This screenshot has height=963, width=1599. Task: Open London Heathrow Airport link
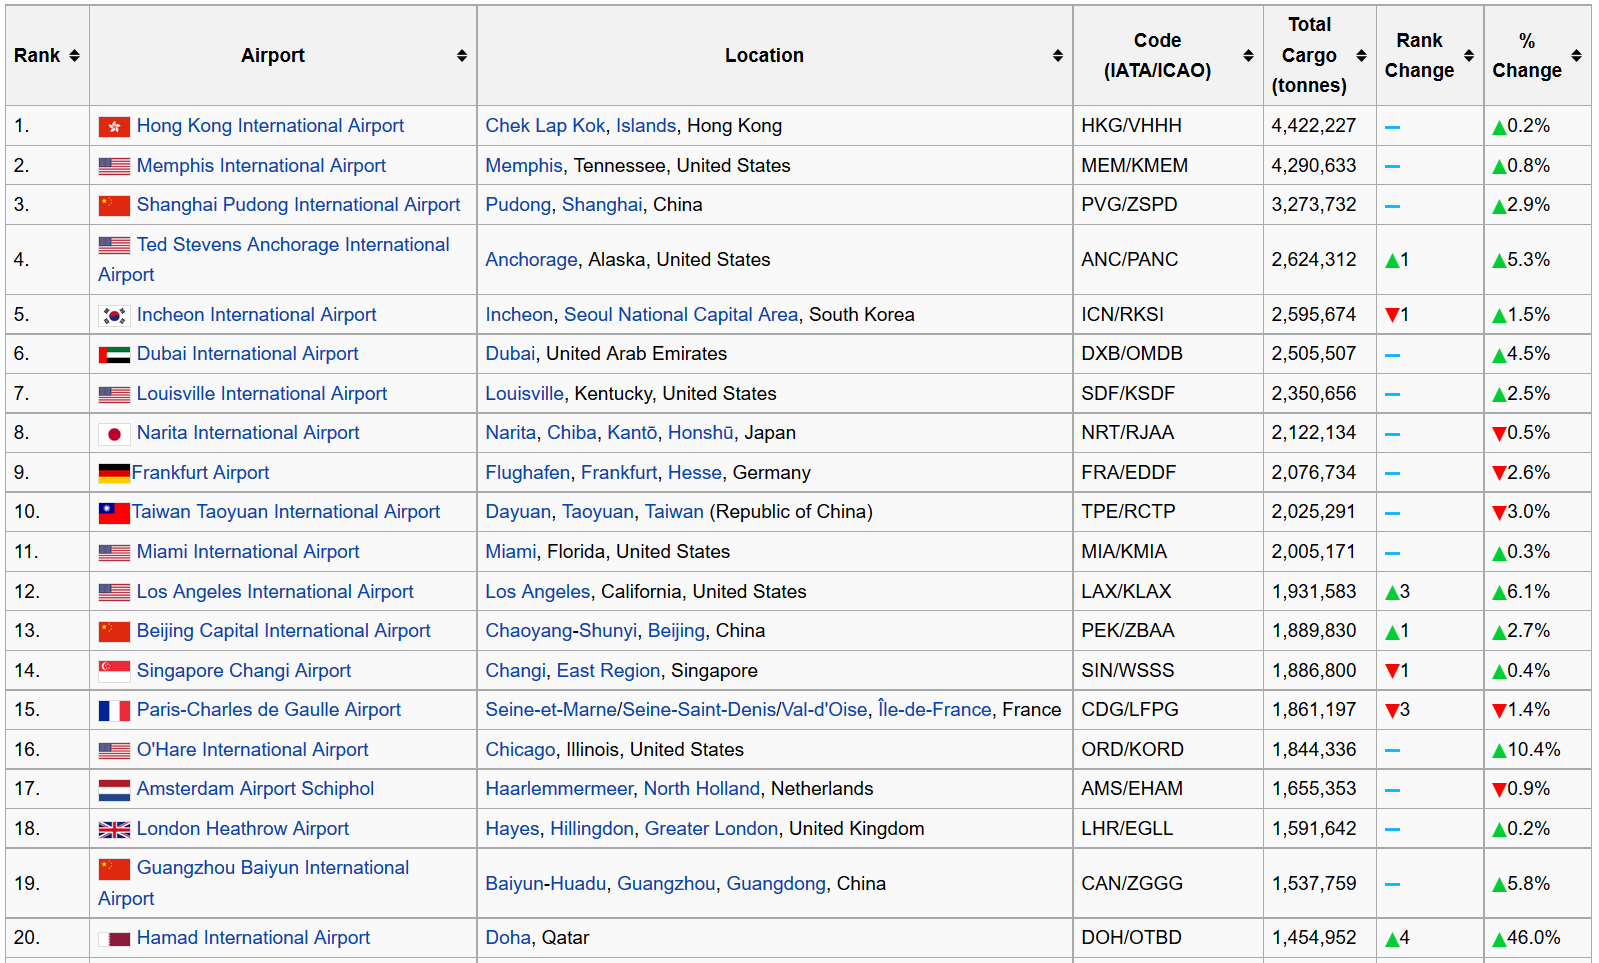242,829
